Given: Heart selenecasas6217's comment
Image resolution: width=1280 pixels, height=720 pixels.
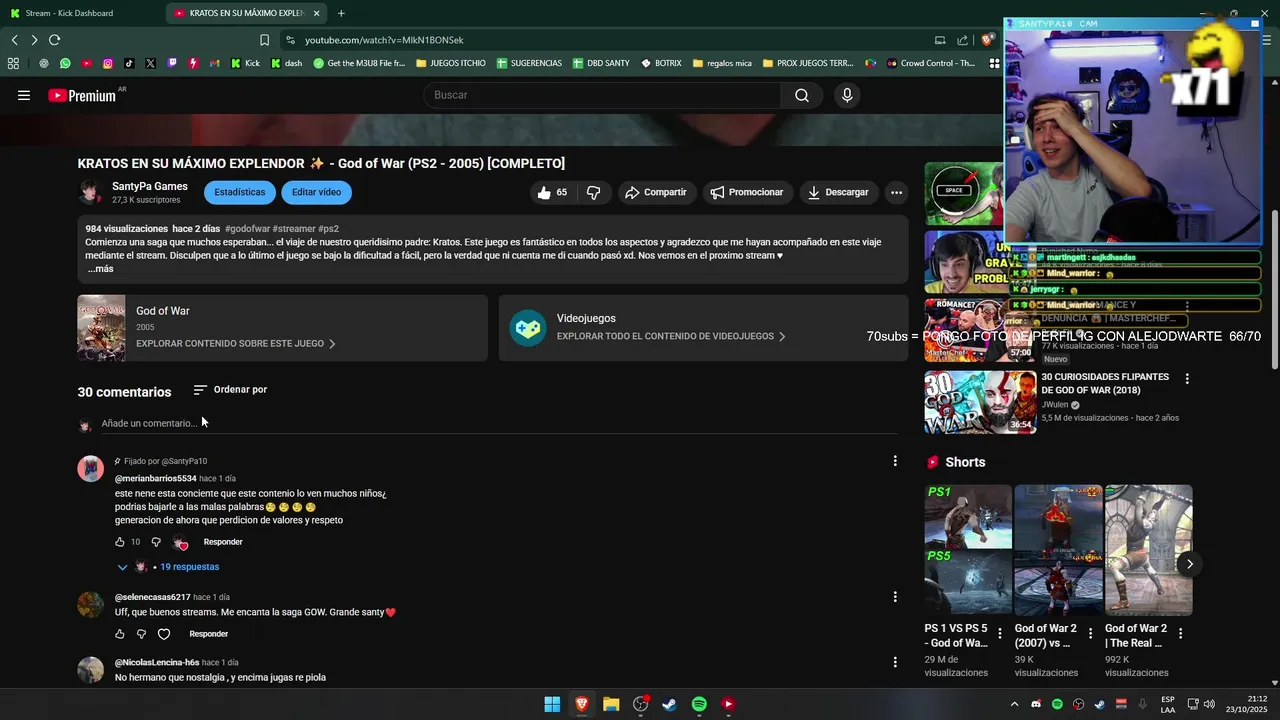Looking at the screenshot, I should point(164,634).
